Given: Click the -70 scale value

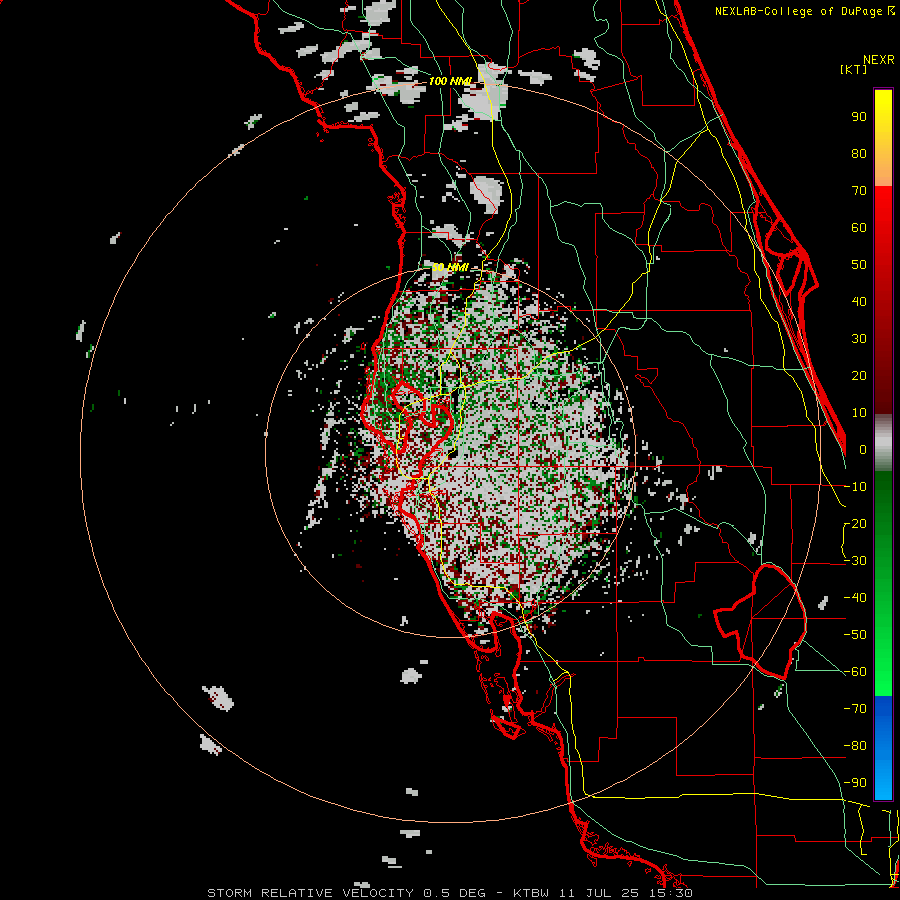Looking at the screenshot, I should tap(855, 709).
